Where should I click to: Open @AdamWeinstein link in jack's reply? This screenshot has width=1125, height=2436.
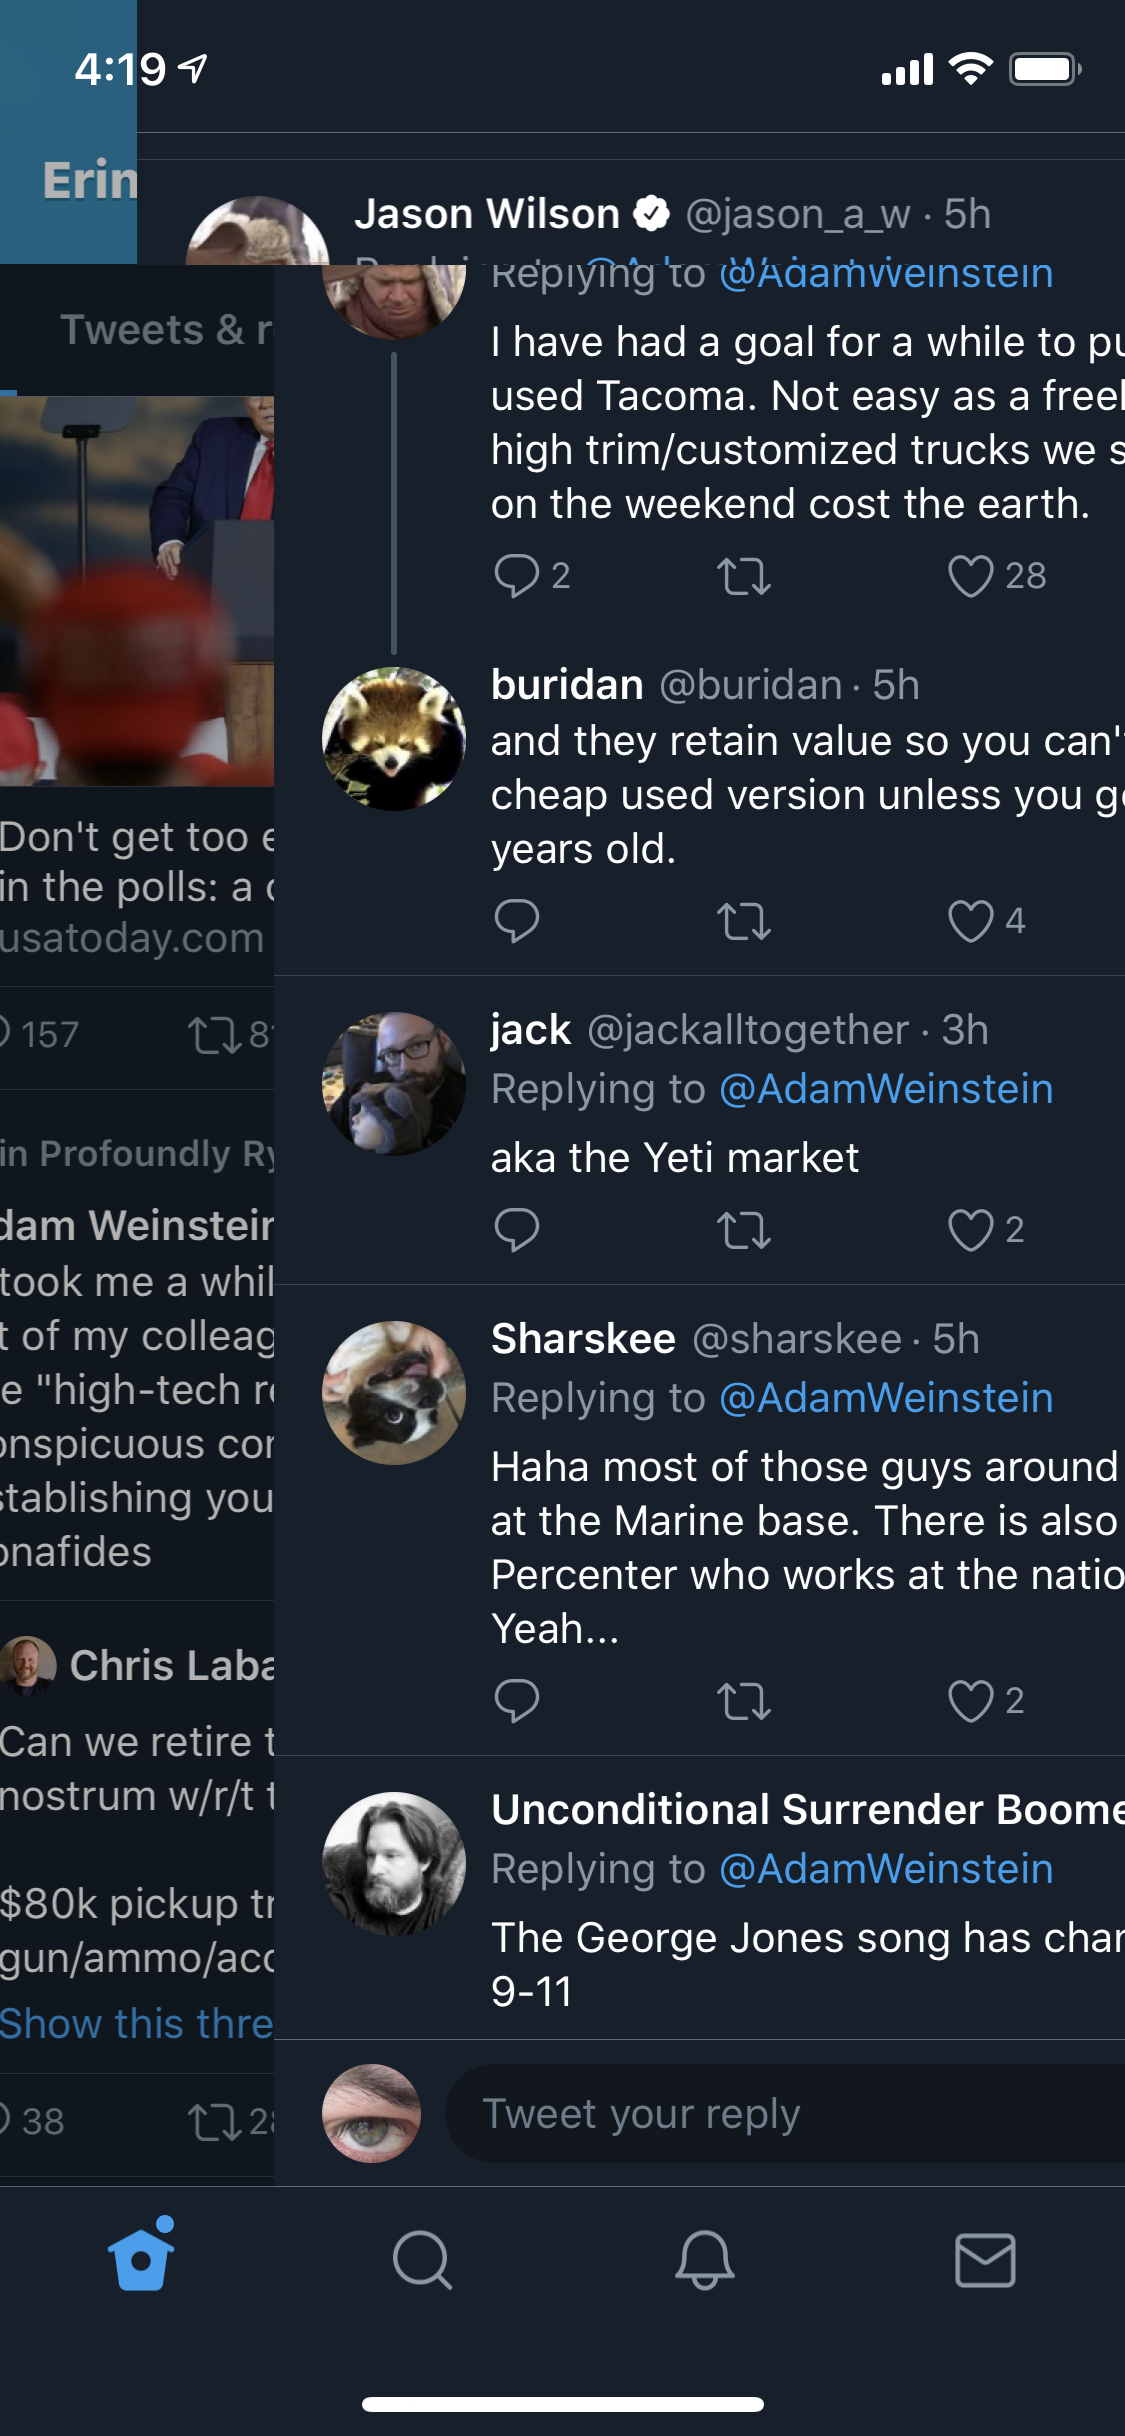click(886, 1089)
